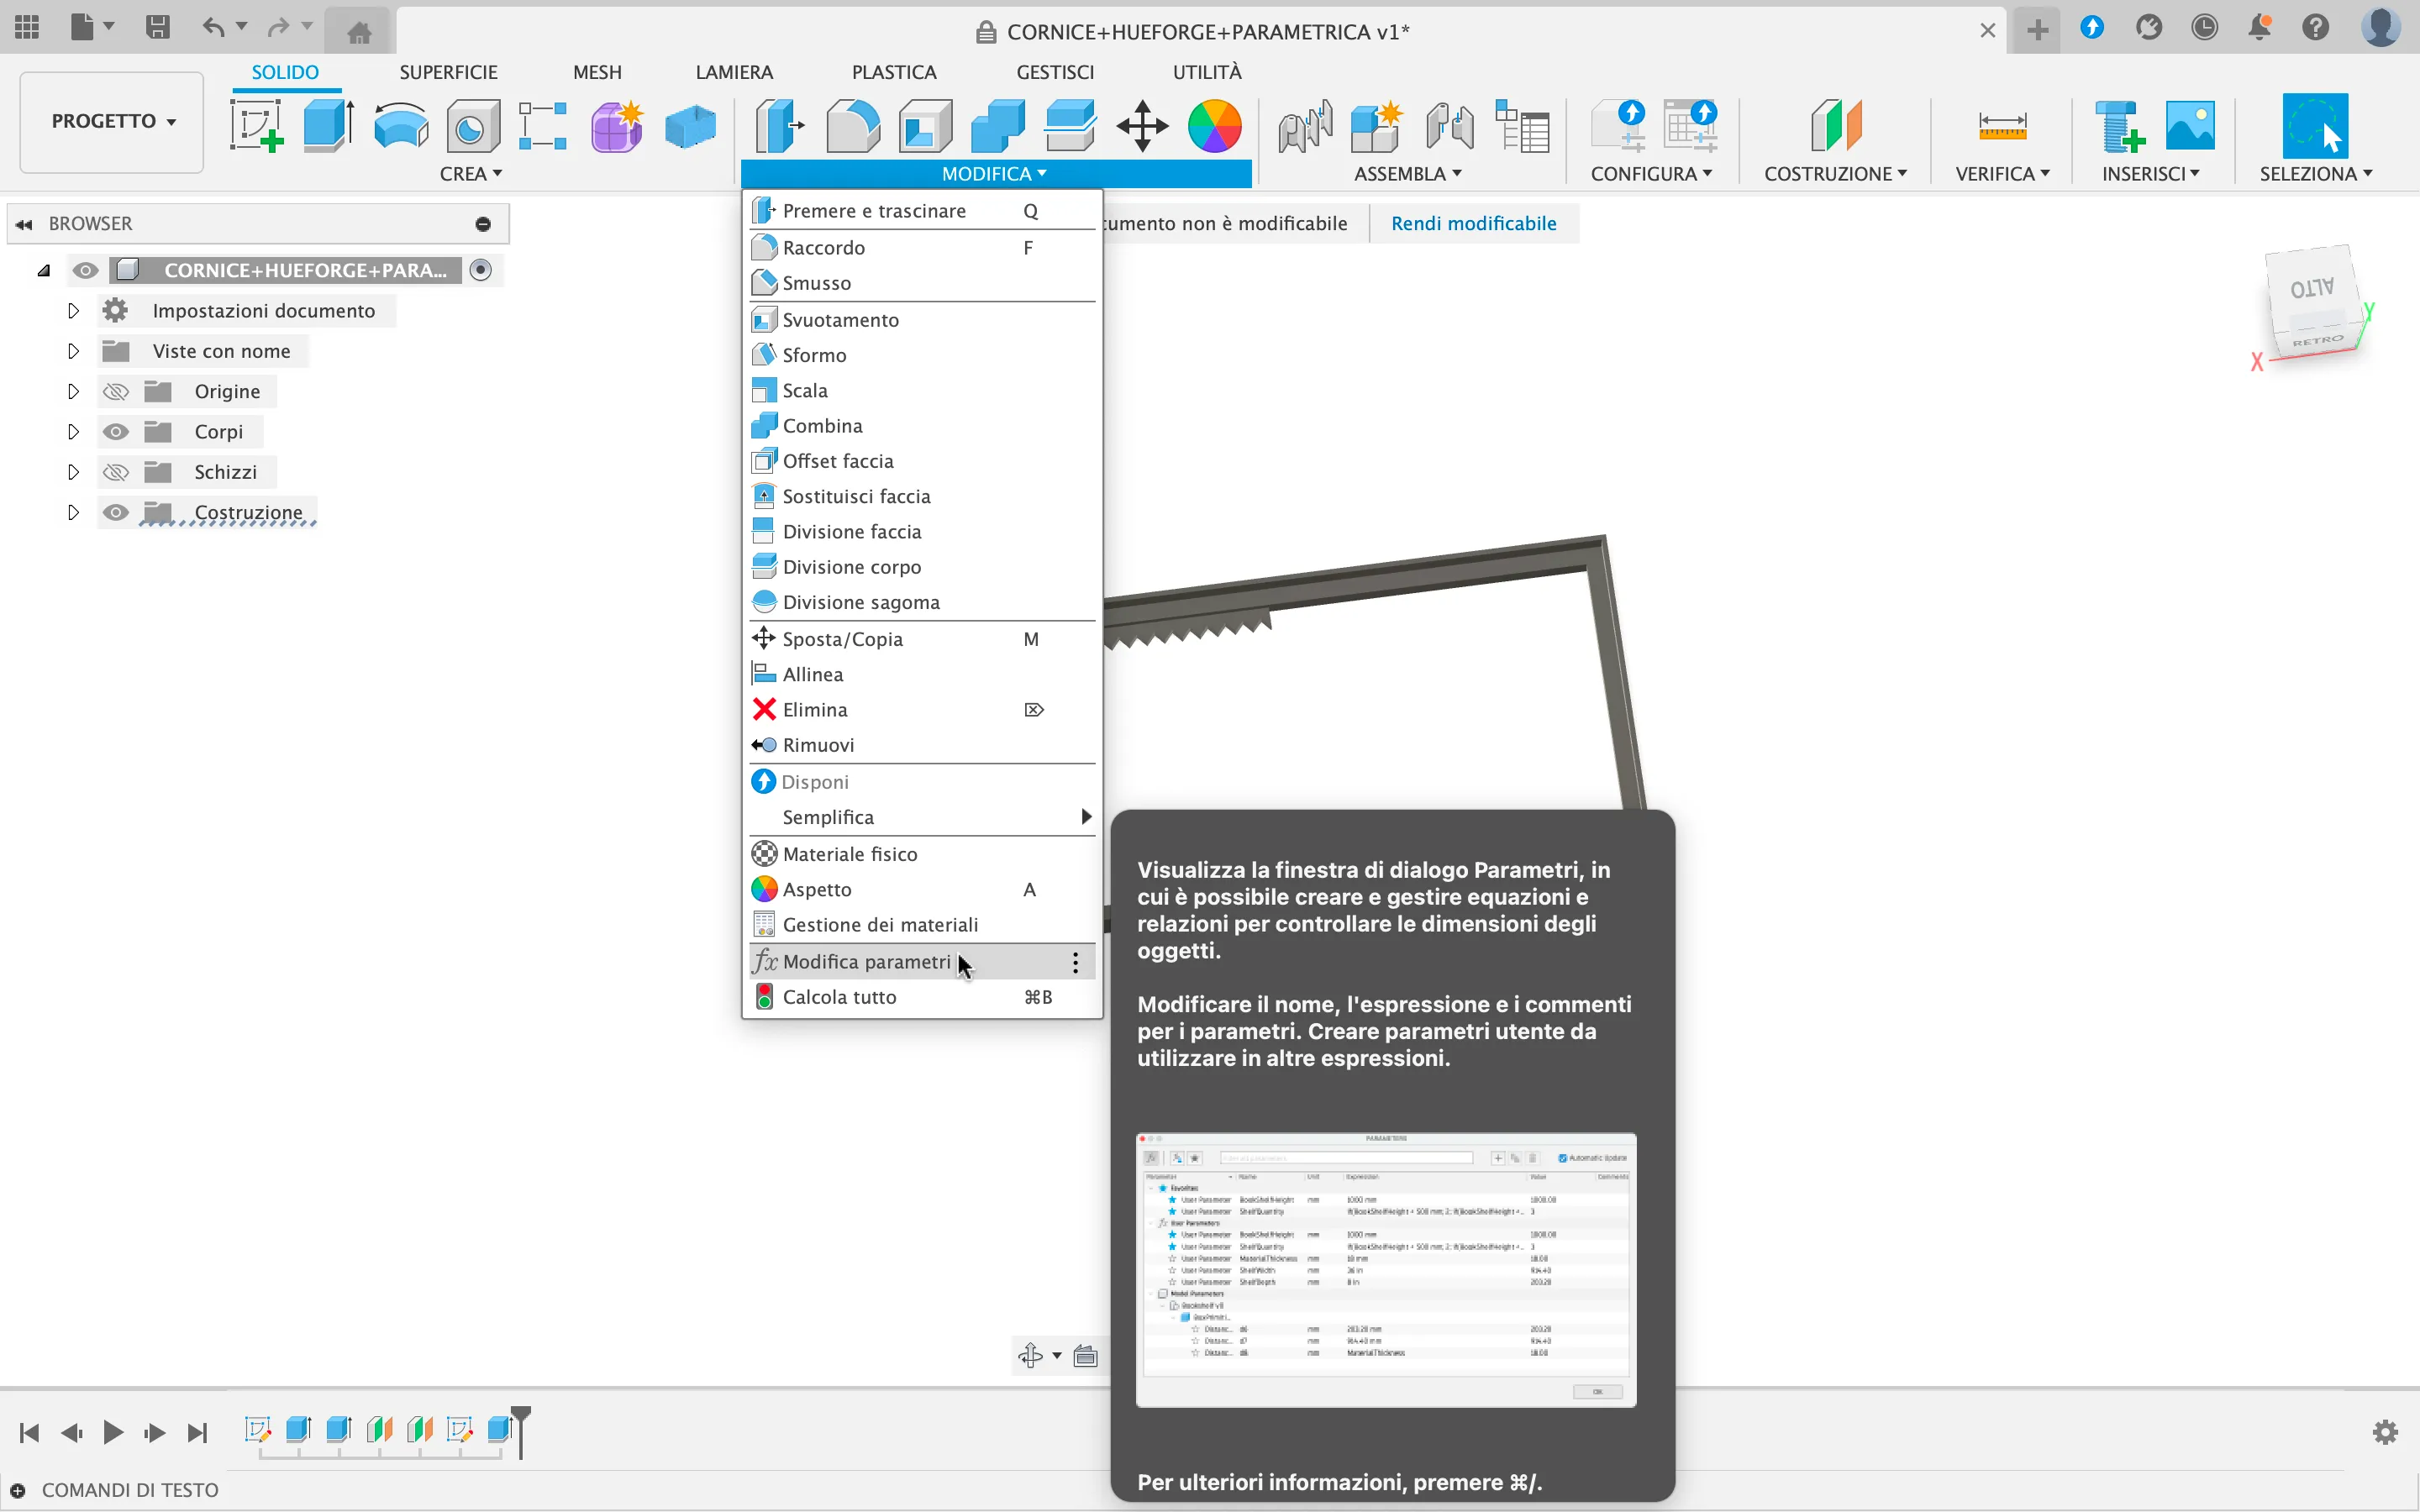Image resolution: width=2420 pixels, height=1512 pixels.
Task: Click the ALTO face of view cube
Action: (x=2311, y=288)
